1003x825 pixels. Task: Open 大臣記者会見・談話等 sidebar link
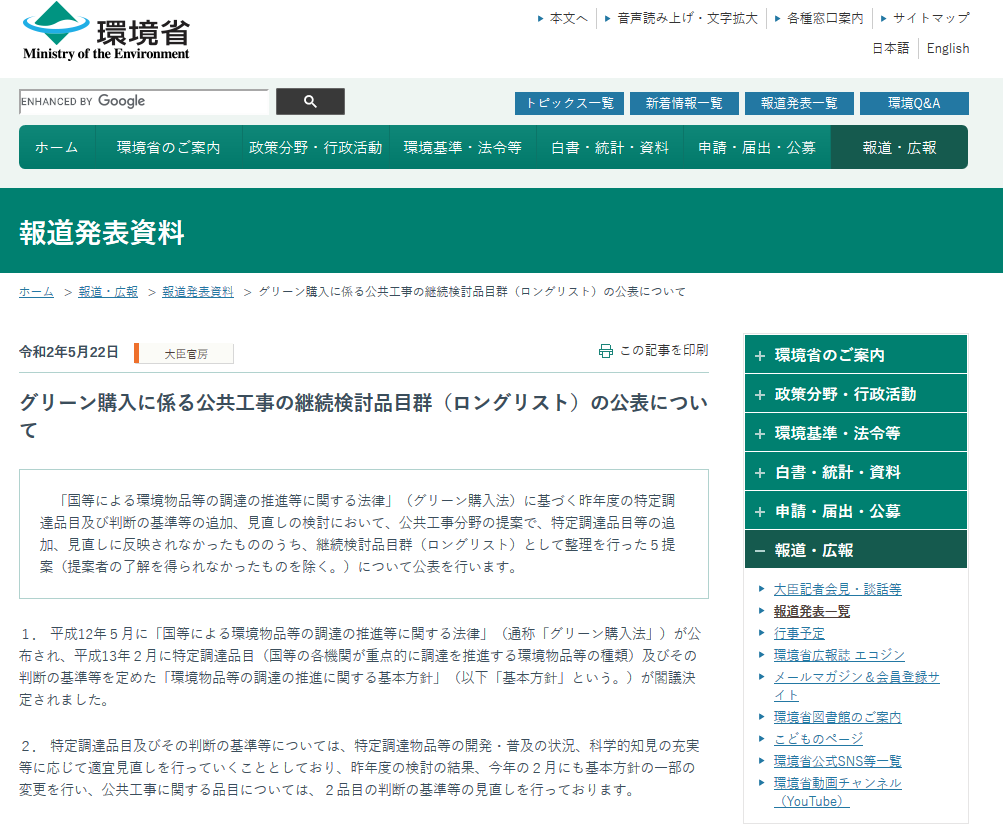click(837, 589)
